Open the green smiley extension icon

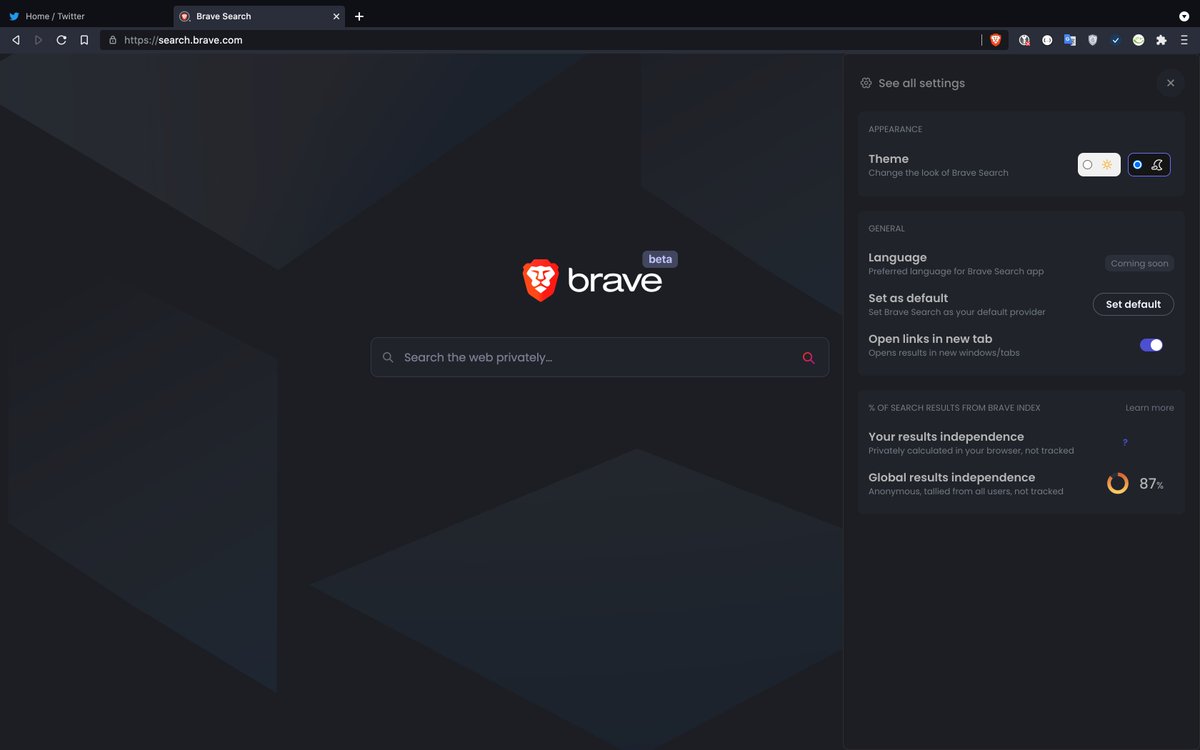(x=1138, y=40)
